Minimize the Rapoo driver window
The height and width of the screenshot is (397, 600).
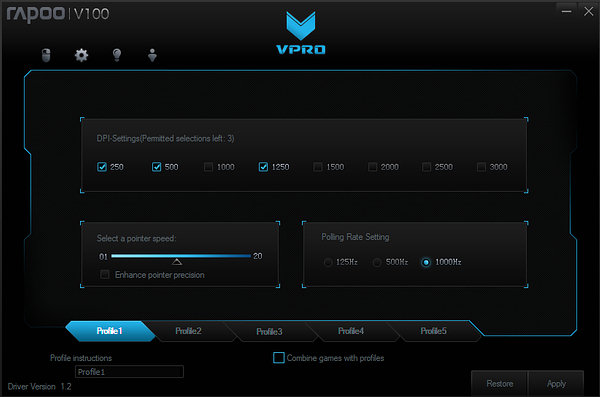tap(566, 11)
